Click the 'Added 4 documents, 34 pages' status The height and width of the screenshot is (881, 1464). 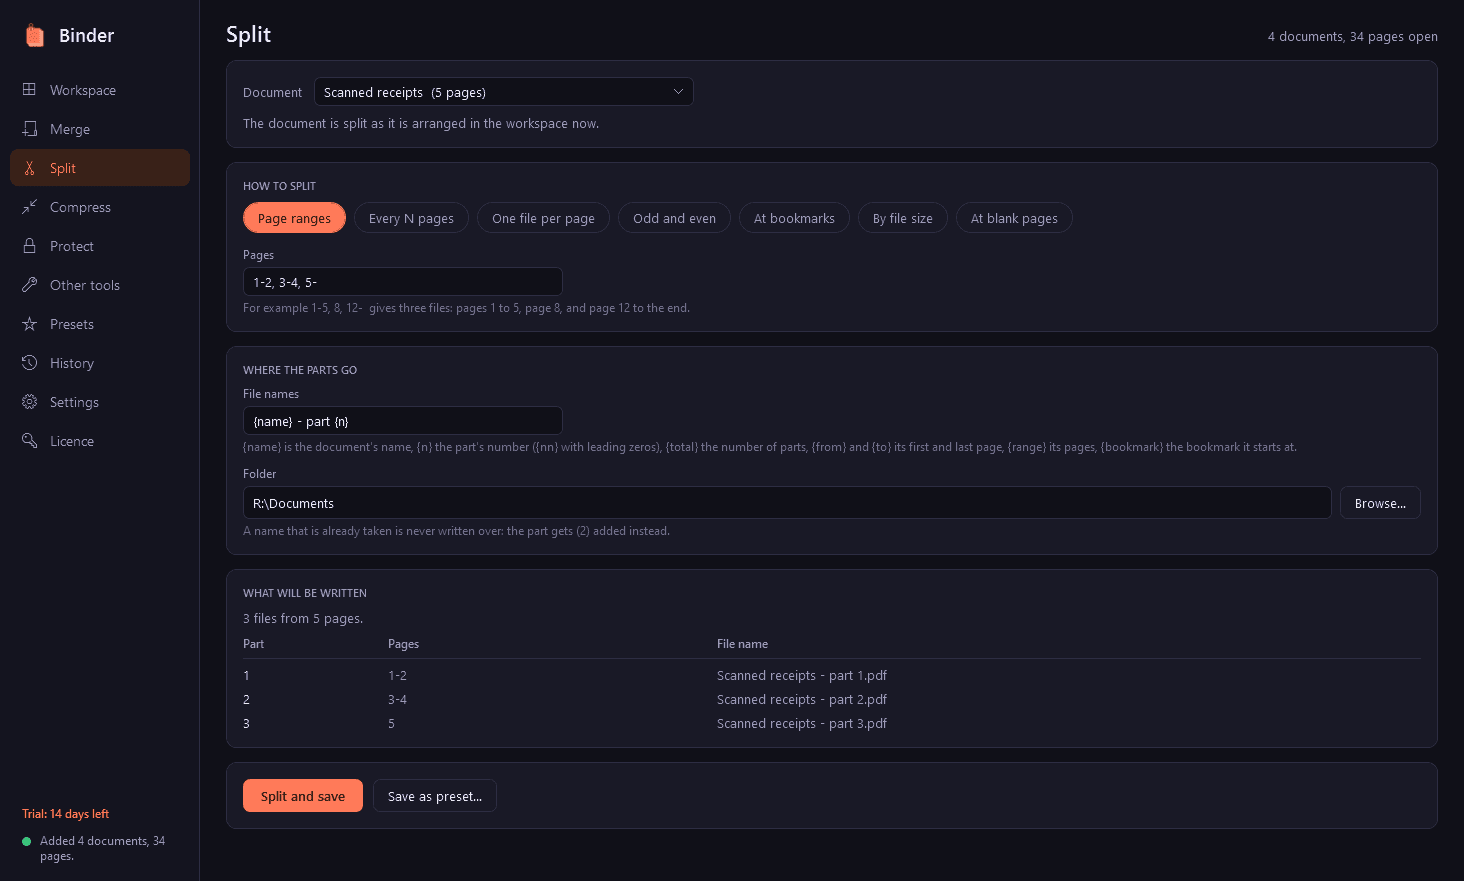(102, 848)
